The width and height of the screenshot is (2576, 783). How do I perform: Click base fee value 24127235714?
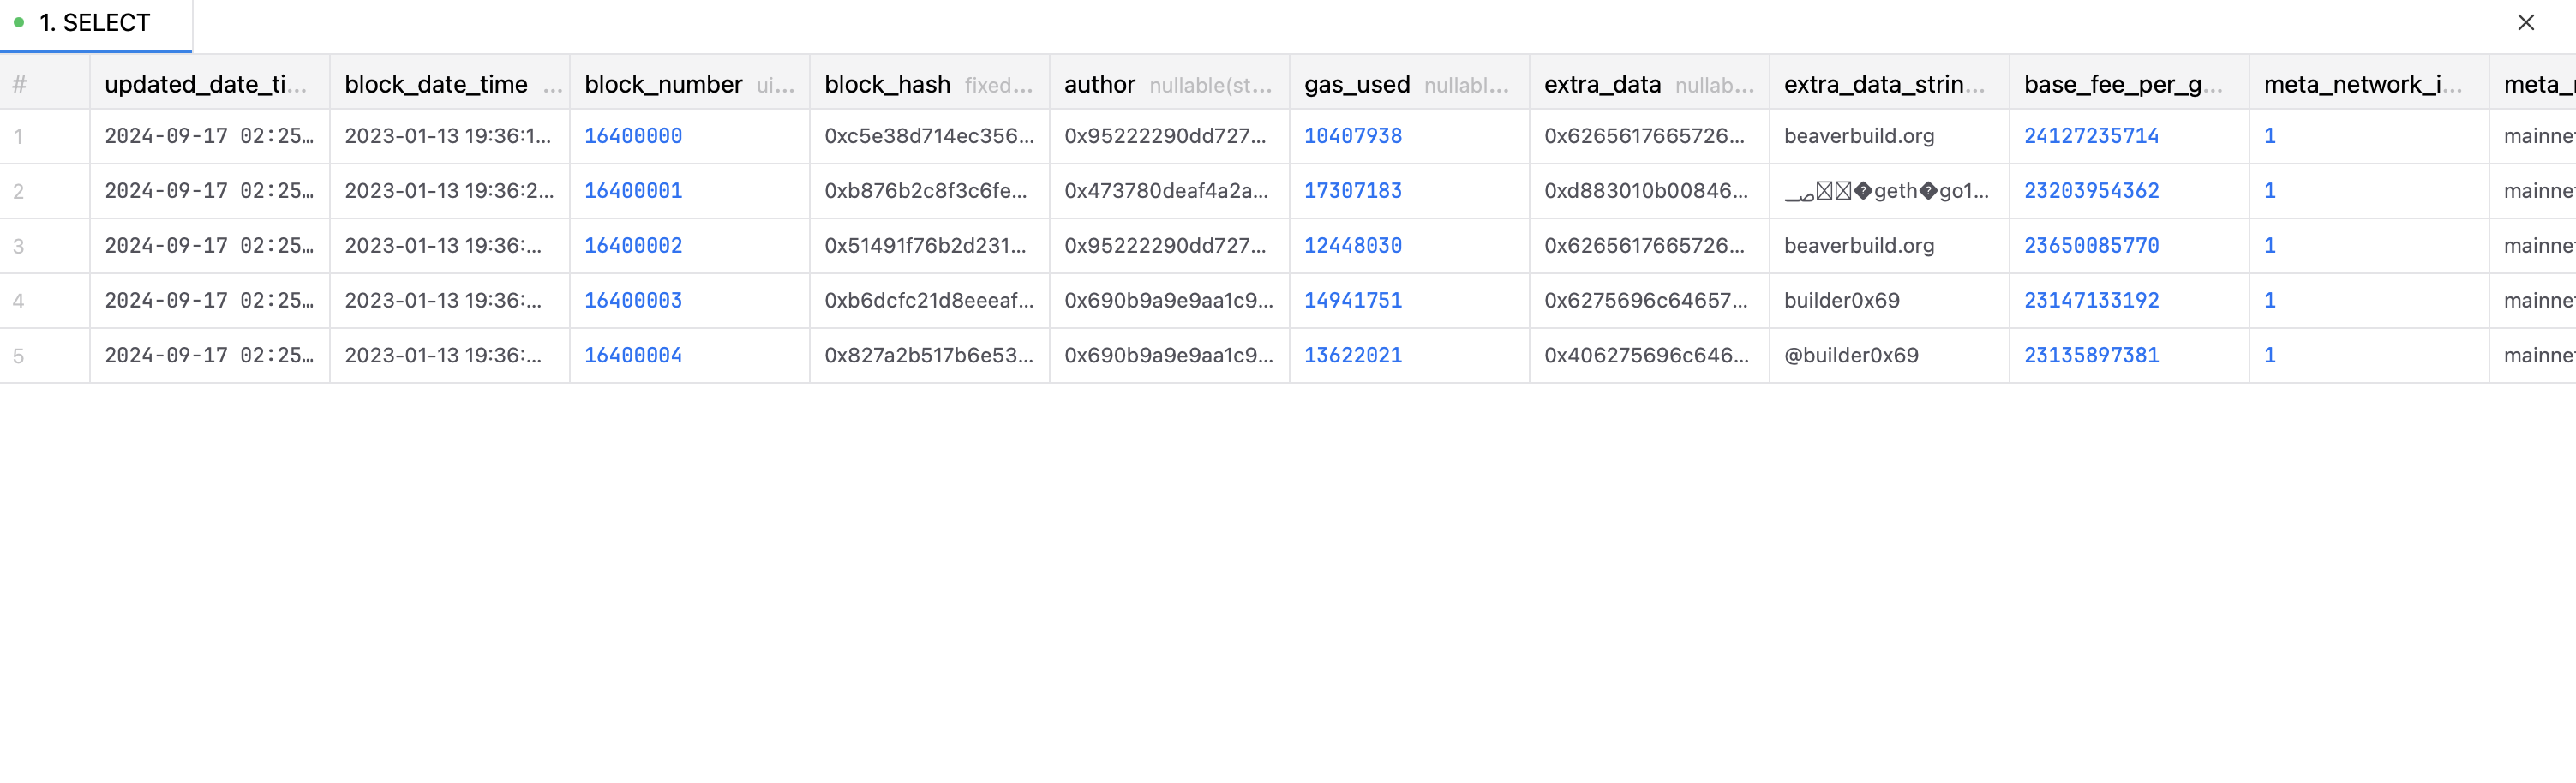click(2091, 136)
